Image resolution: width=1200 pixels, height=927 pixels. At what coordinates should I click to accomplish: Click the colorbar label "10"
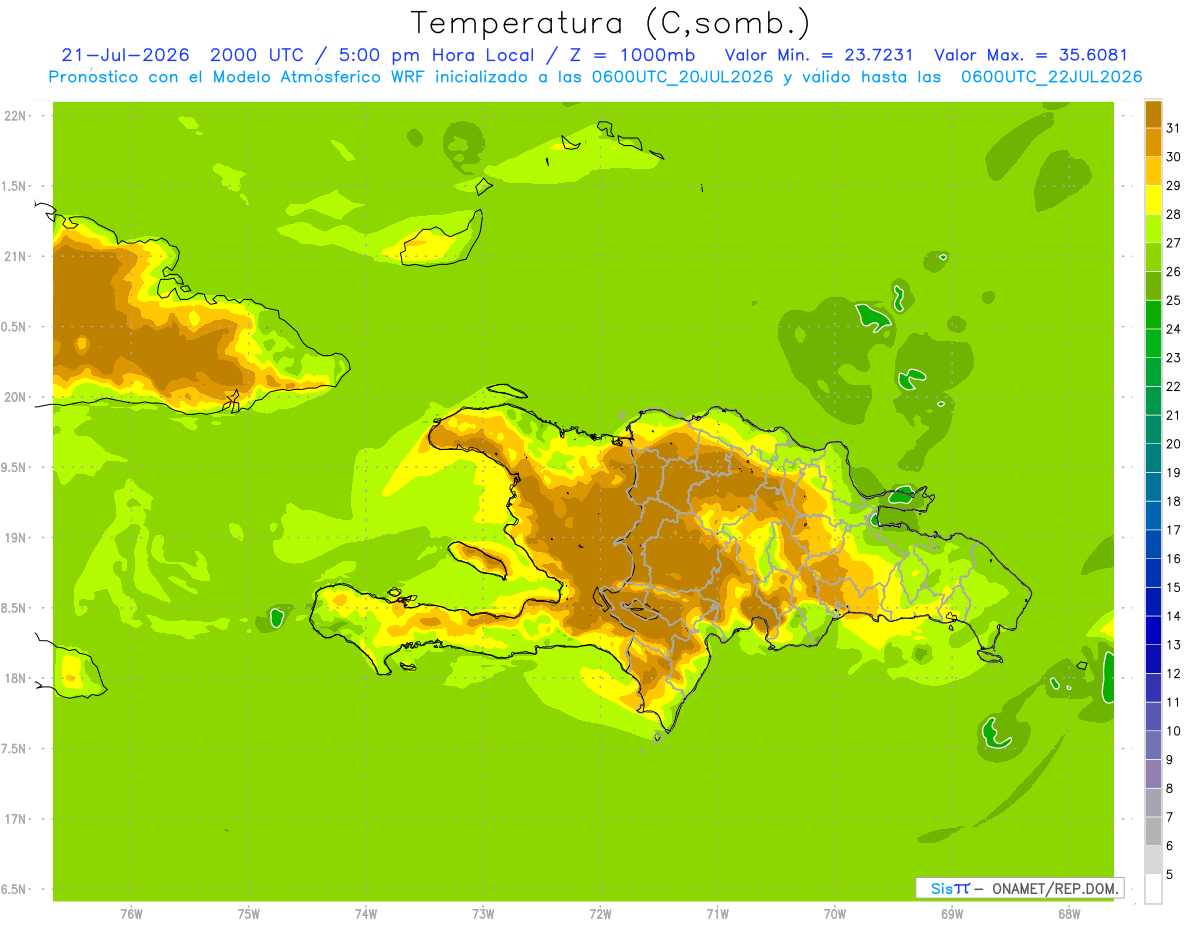[x=1173, y=731]
